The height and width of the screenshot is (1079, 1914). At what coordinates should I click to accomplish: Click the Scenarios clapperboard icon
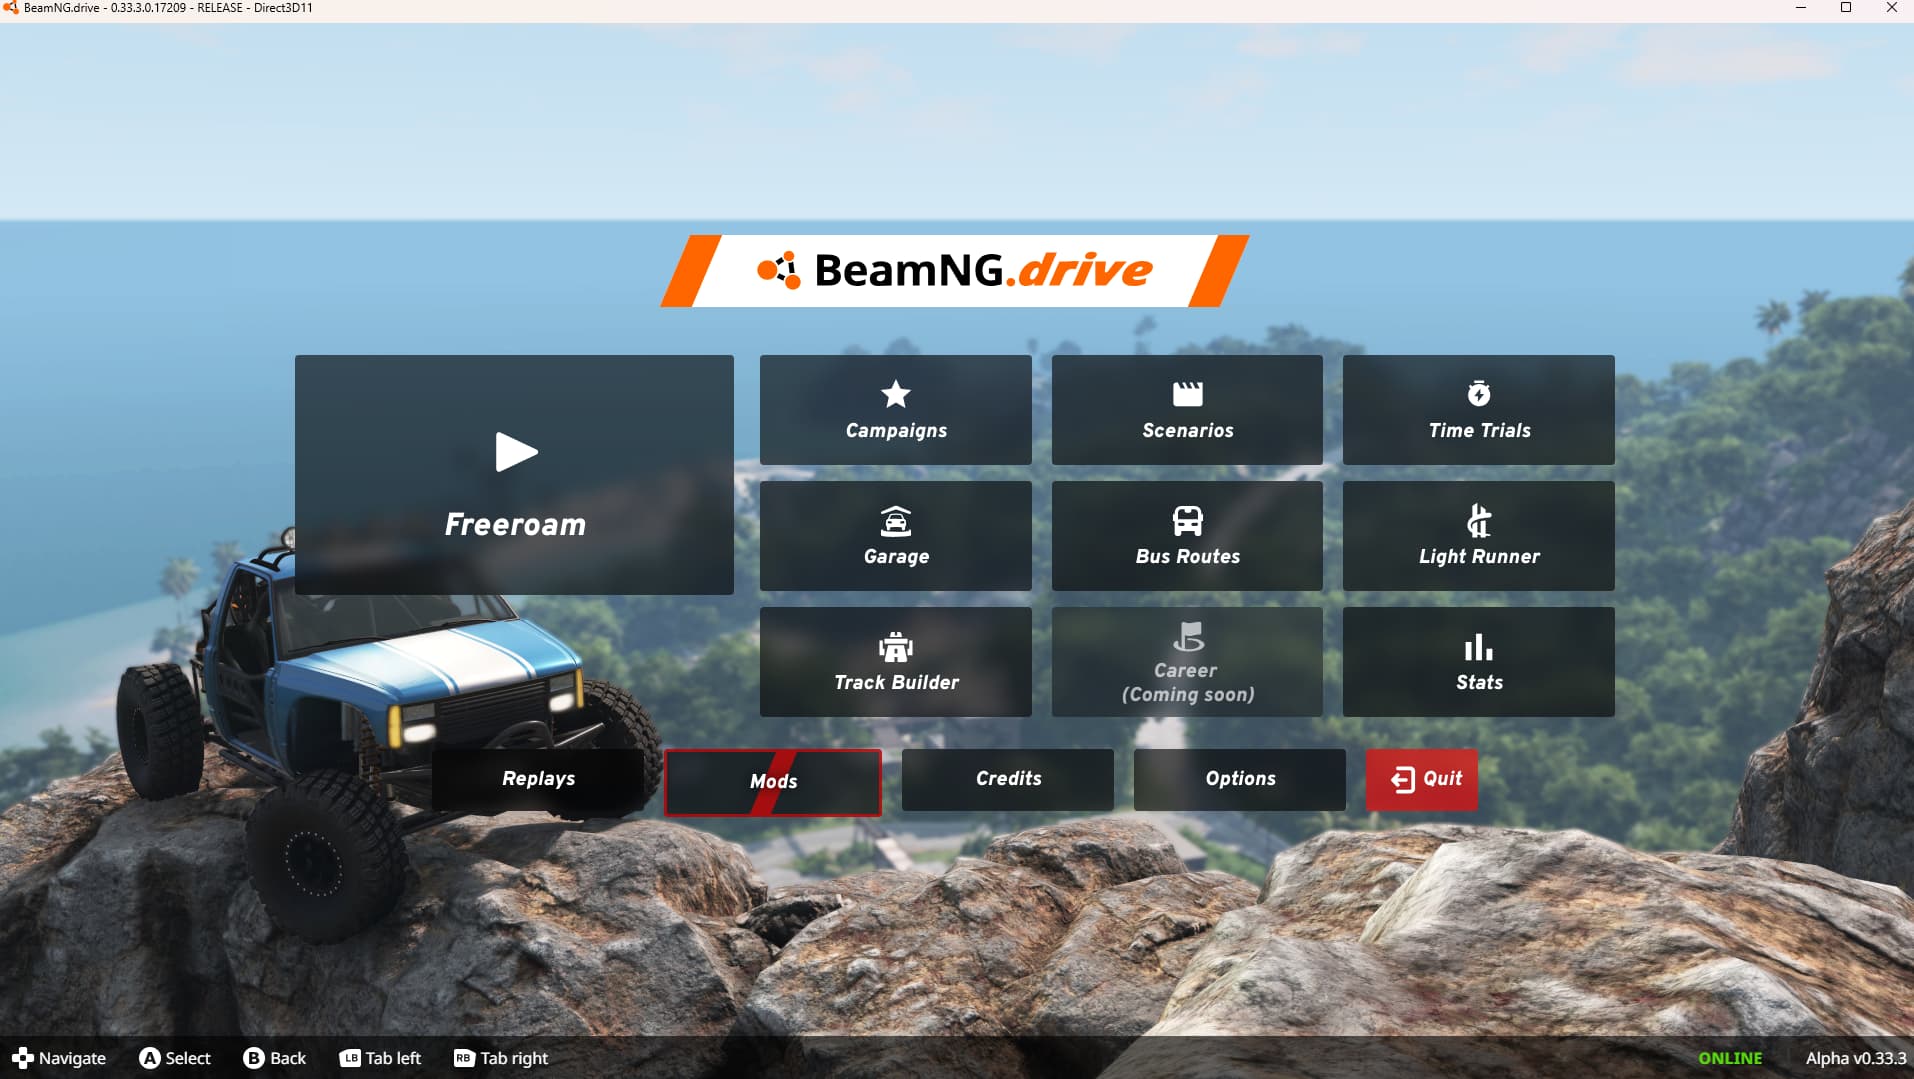pyautogui.click(x=1187, y=394)
